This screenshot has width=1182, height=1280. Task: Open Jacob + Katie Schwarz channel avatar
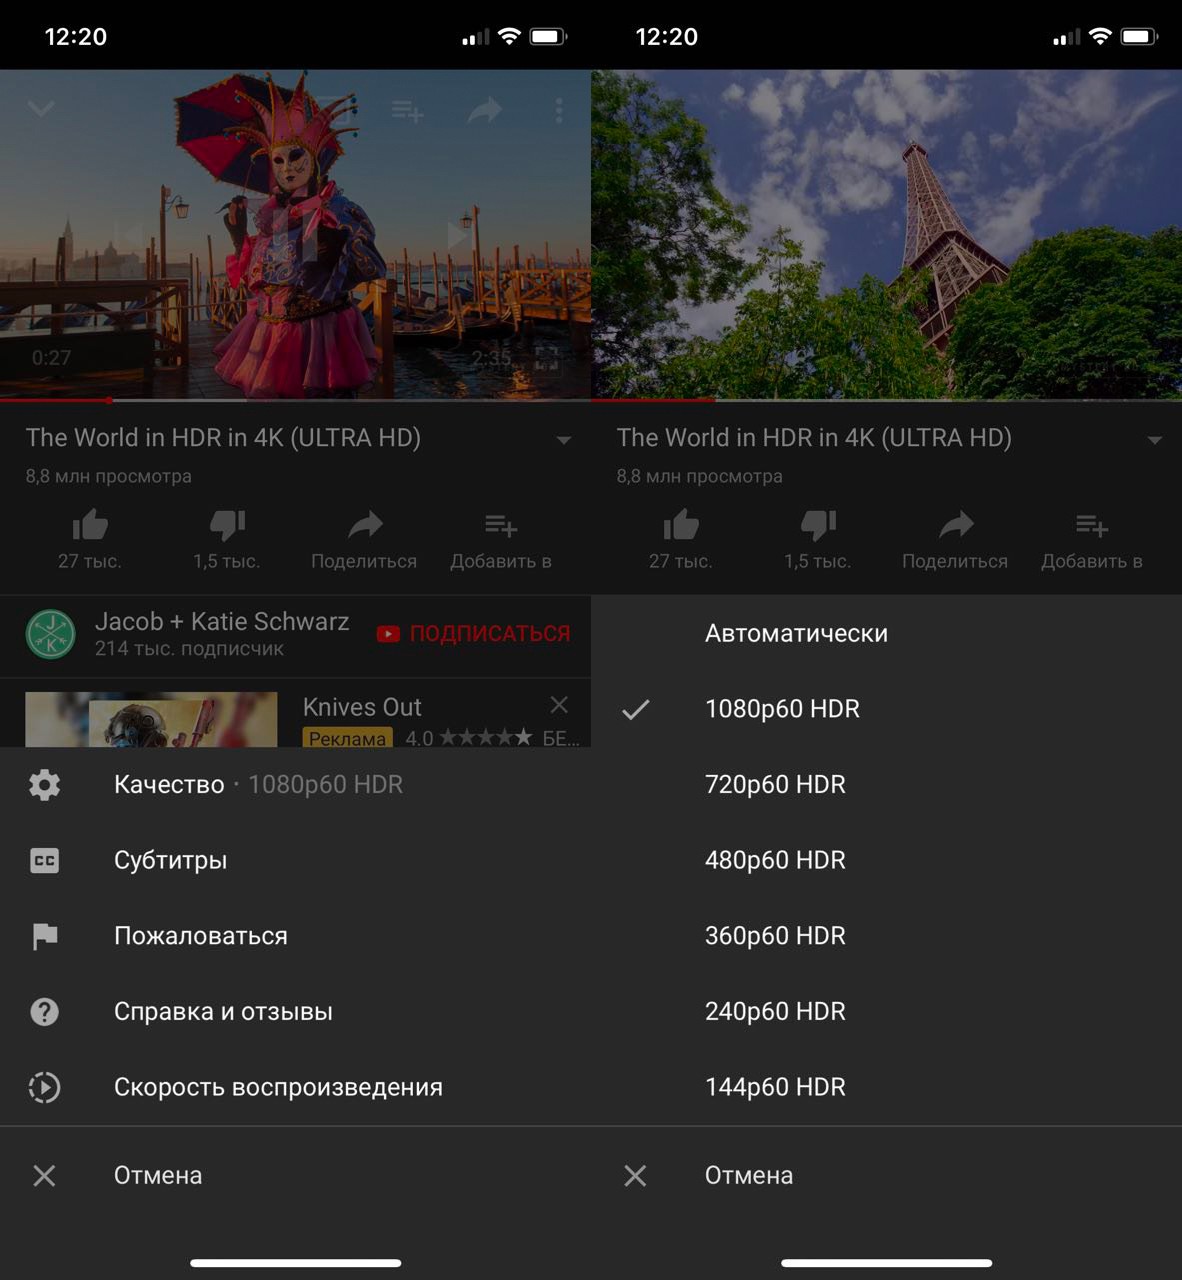[x=50, y=634]
